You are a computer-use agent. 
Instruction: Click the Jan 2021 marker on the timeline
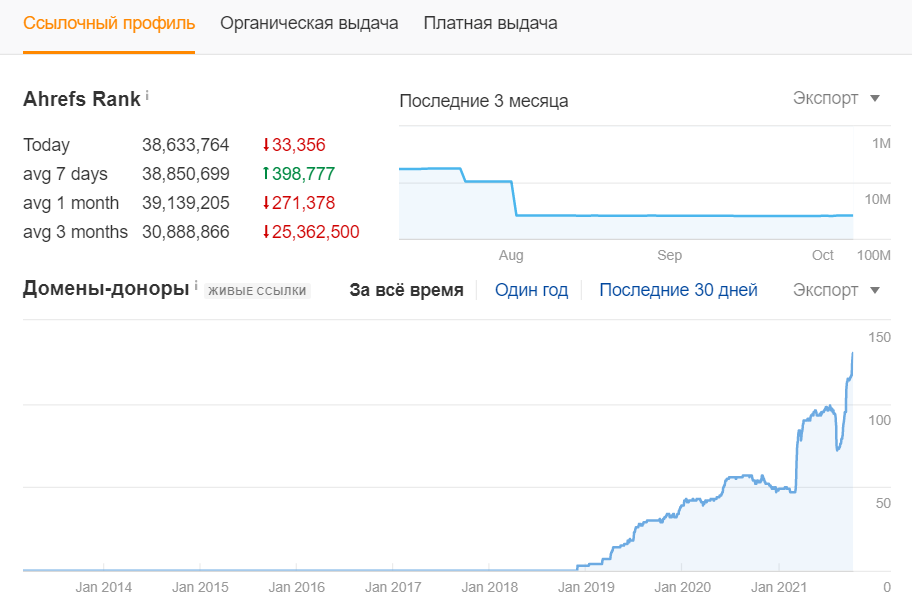point(779,587)
